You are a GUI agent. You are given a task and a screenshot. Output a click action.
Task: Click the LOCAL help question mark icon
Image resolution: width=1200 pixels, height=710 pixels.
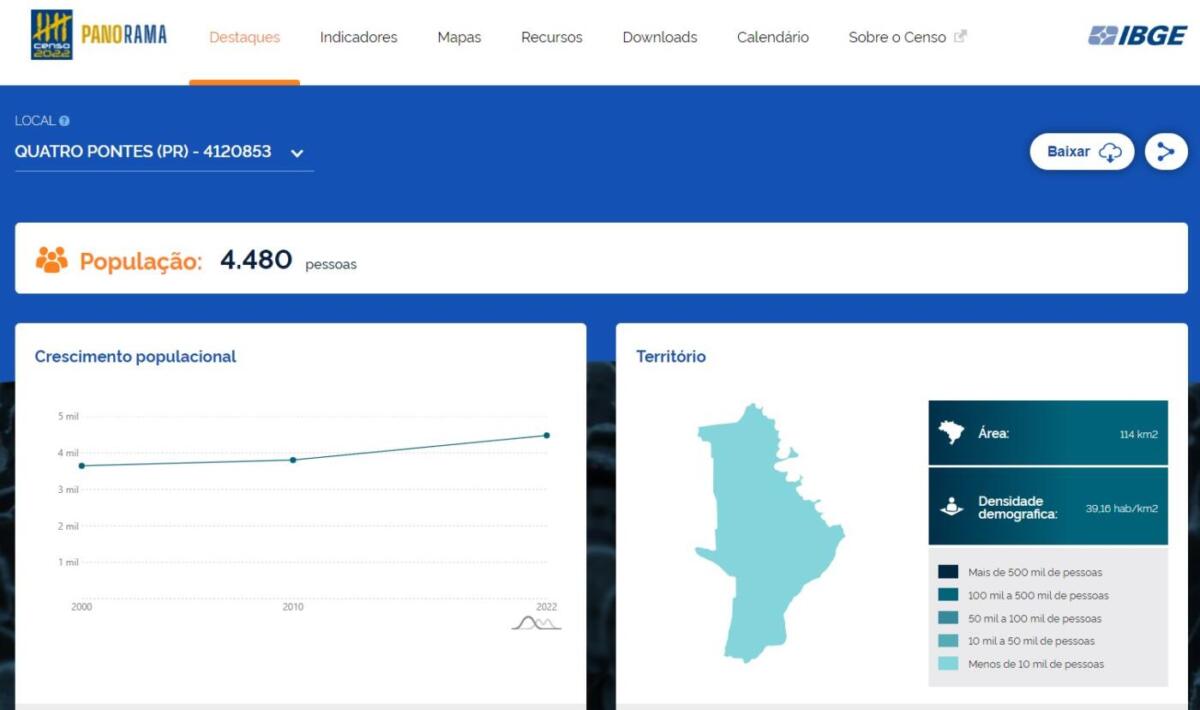64,121
